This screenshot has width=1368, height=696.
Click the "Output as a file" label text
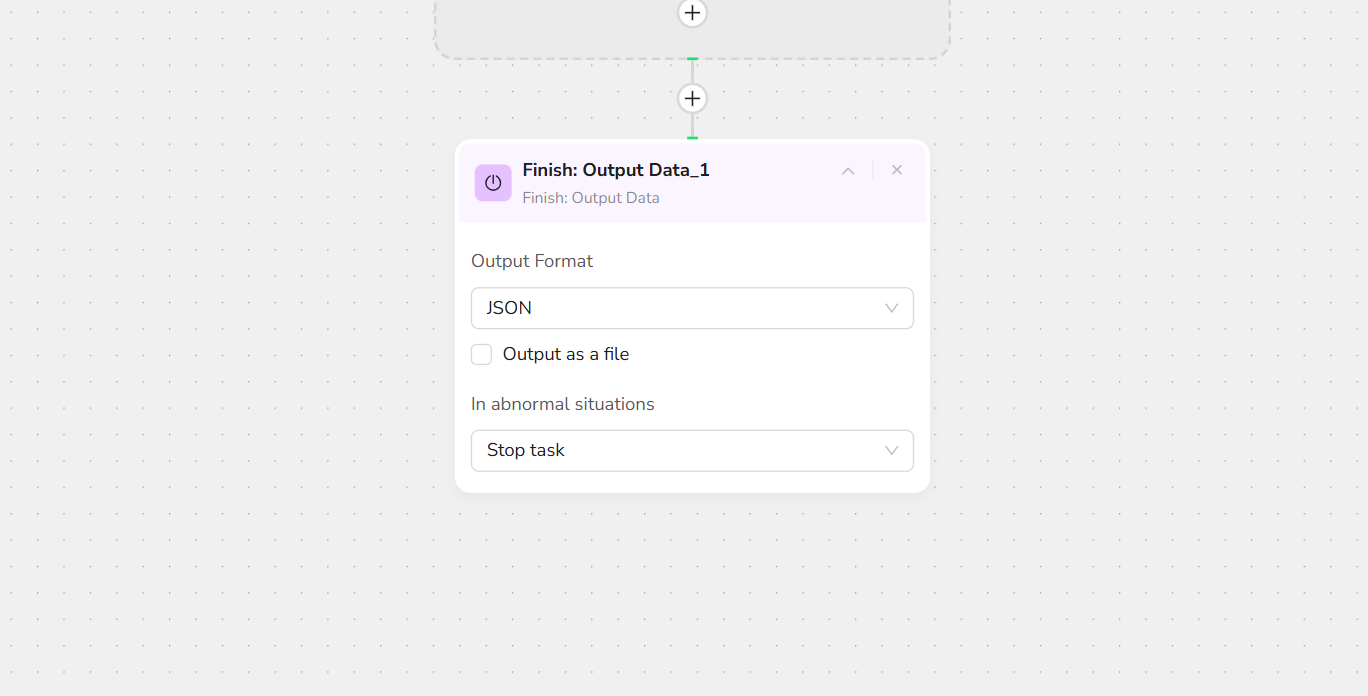[566, 354]
